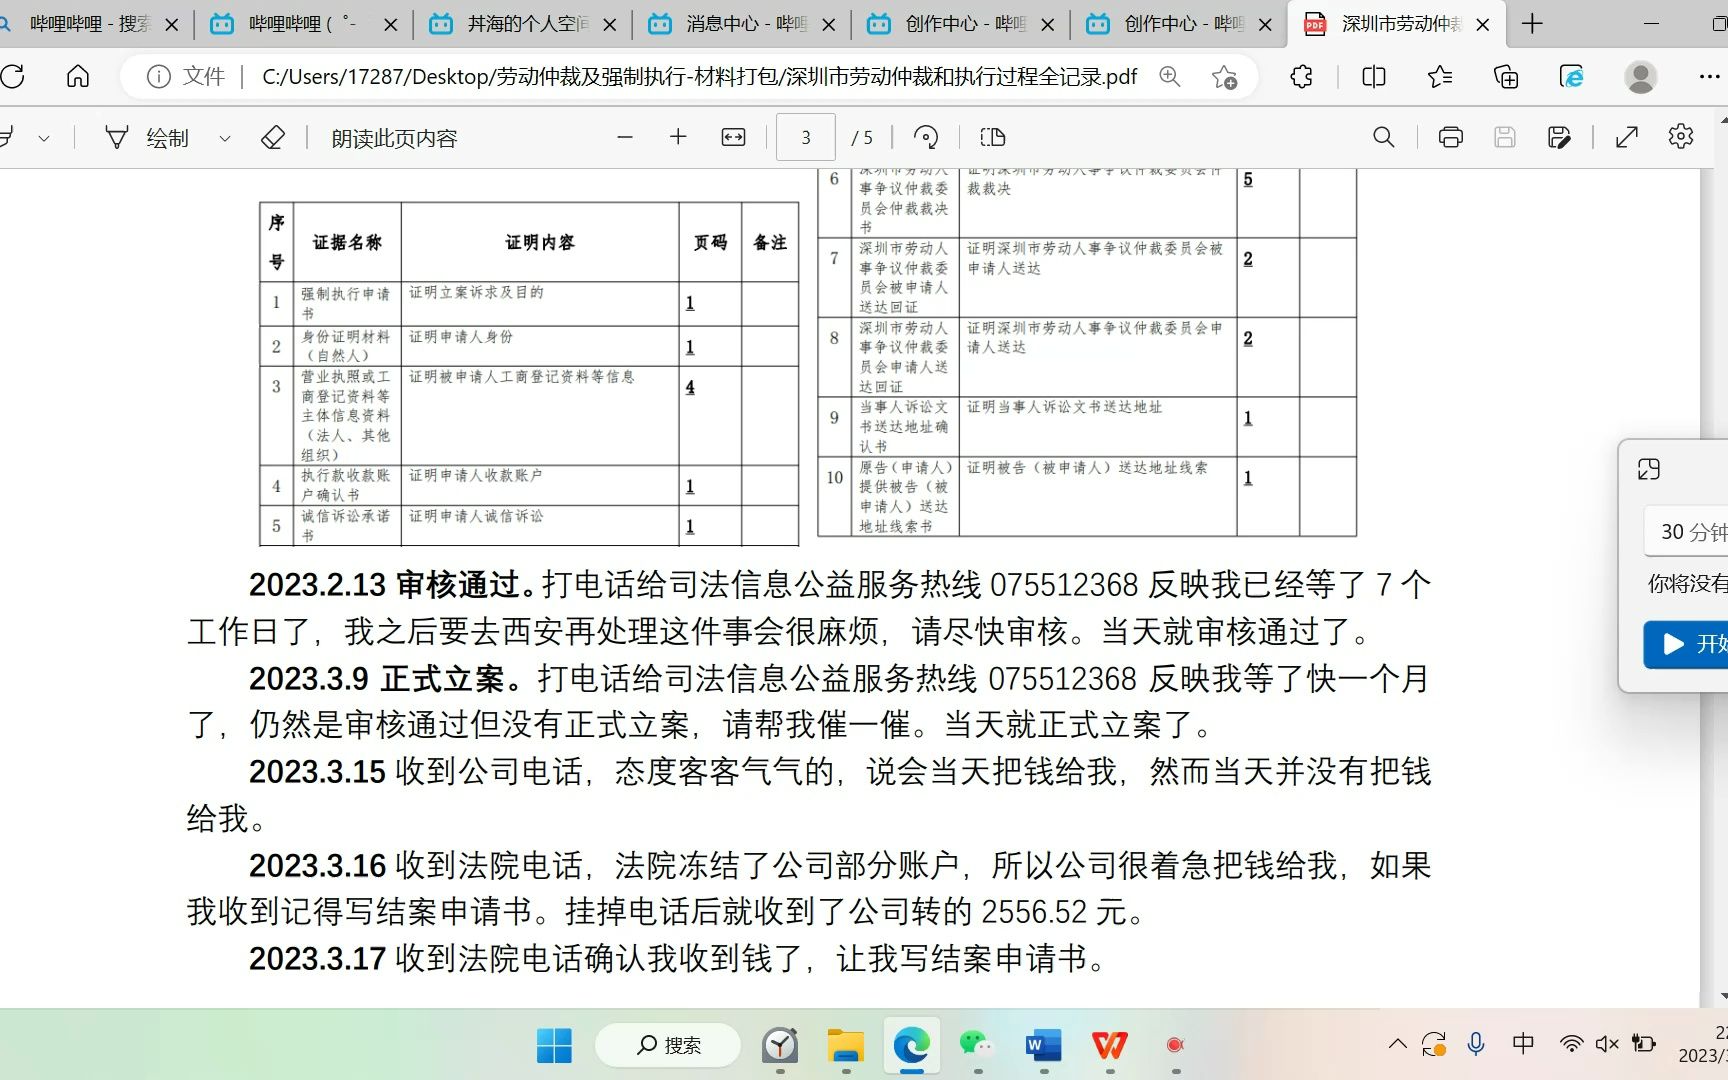Zoom out the PDF document
Screen dimensions: 1728x1080
tap(625, 138)
